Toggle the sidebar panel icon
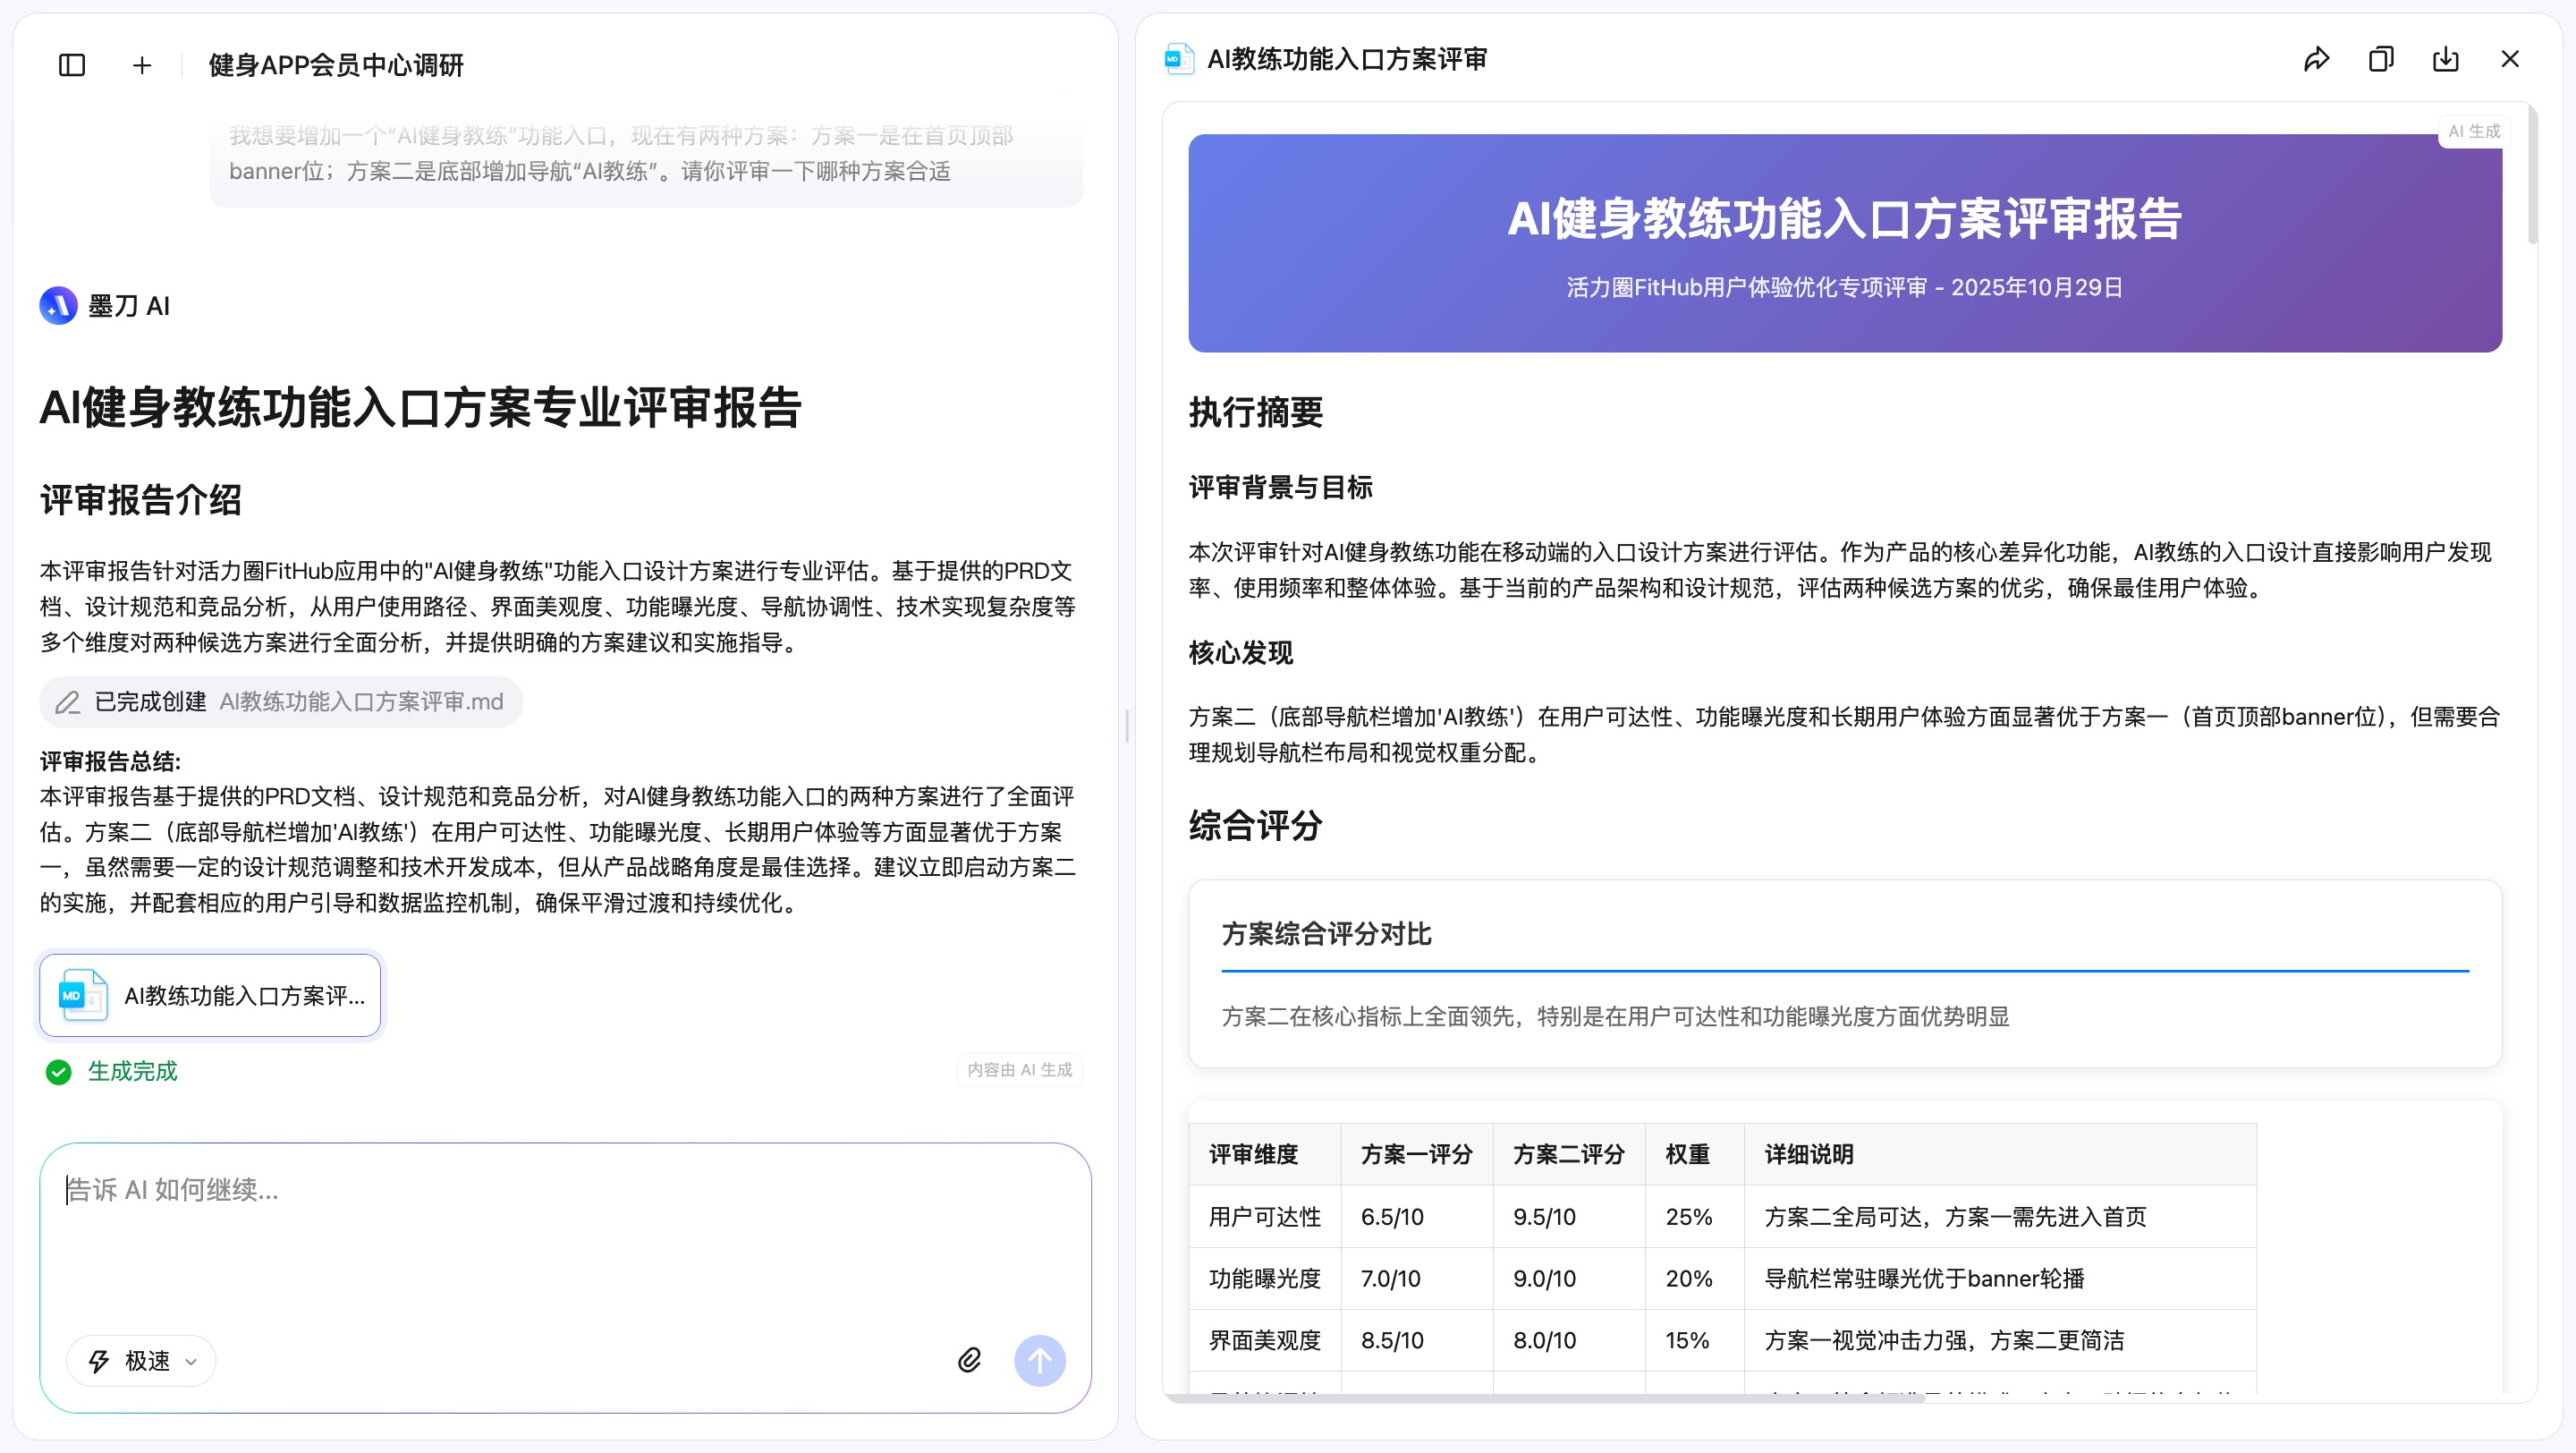 (x=72, y=66)
